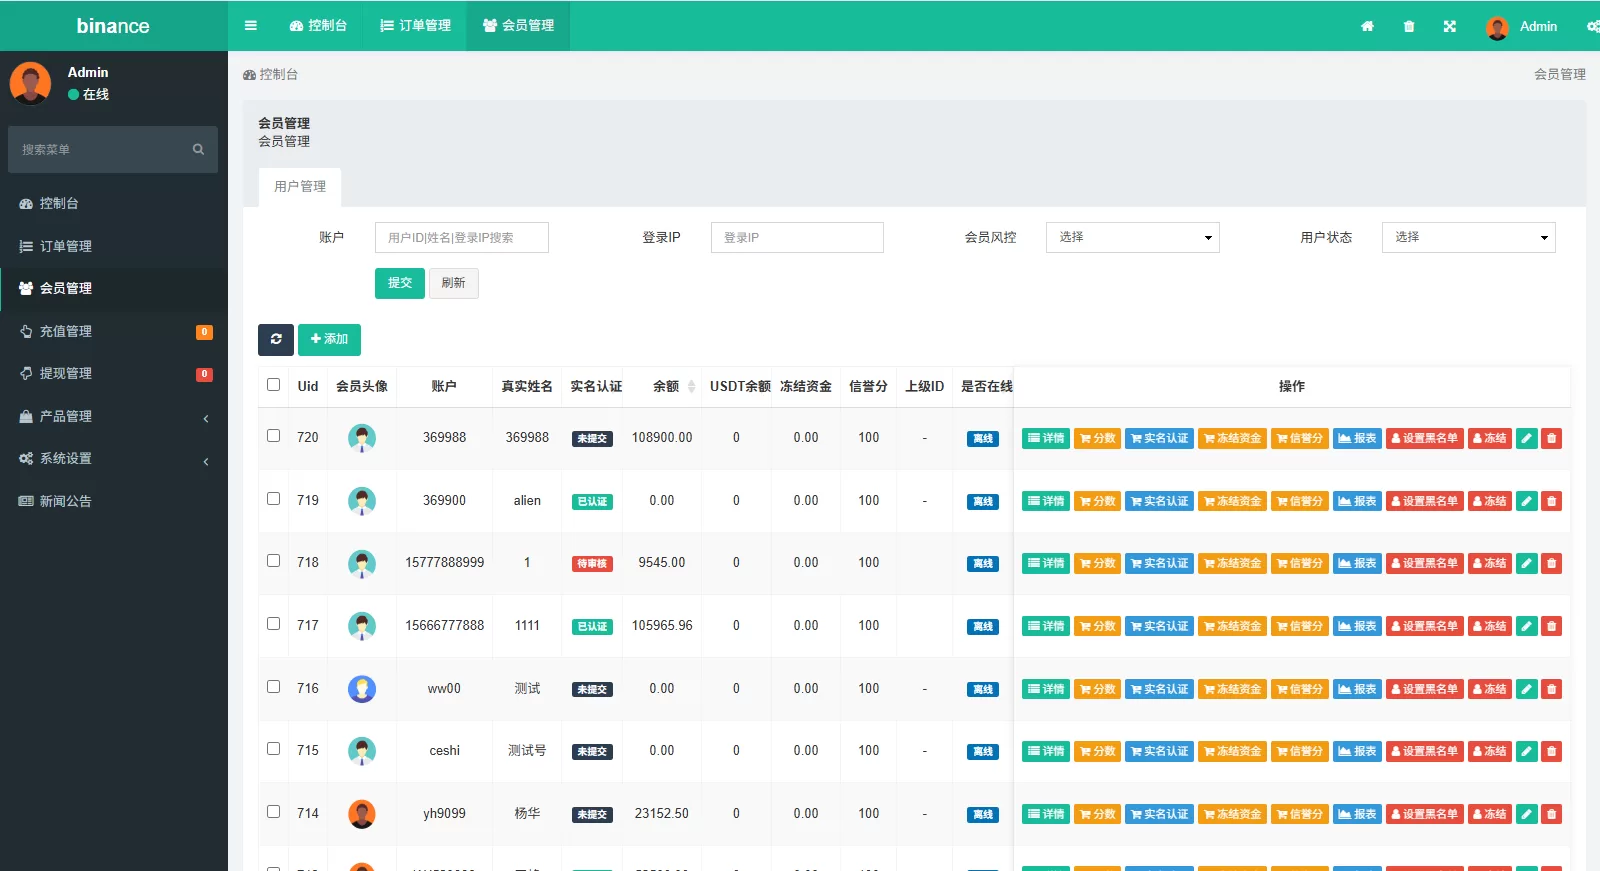This screenshot has width=1600, height=871.
Task: Open the 会员风控 dropdown
Action: click(x=1132, y=238)
